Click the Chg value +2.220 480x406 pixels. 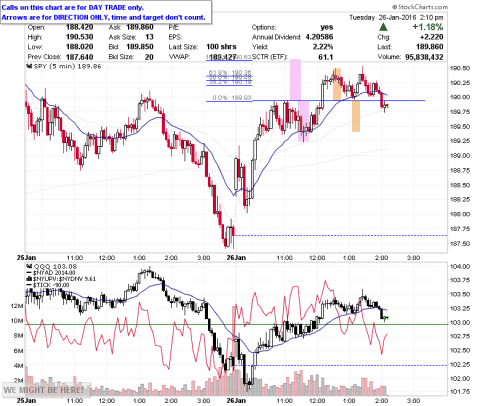point(431,37)
